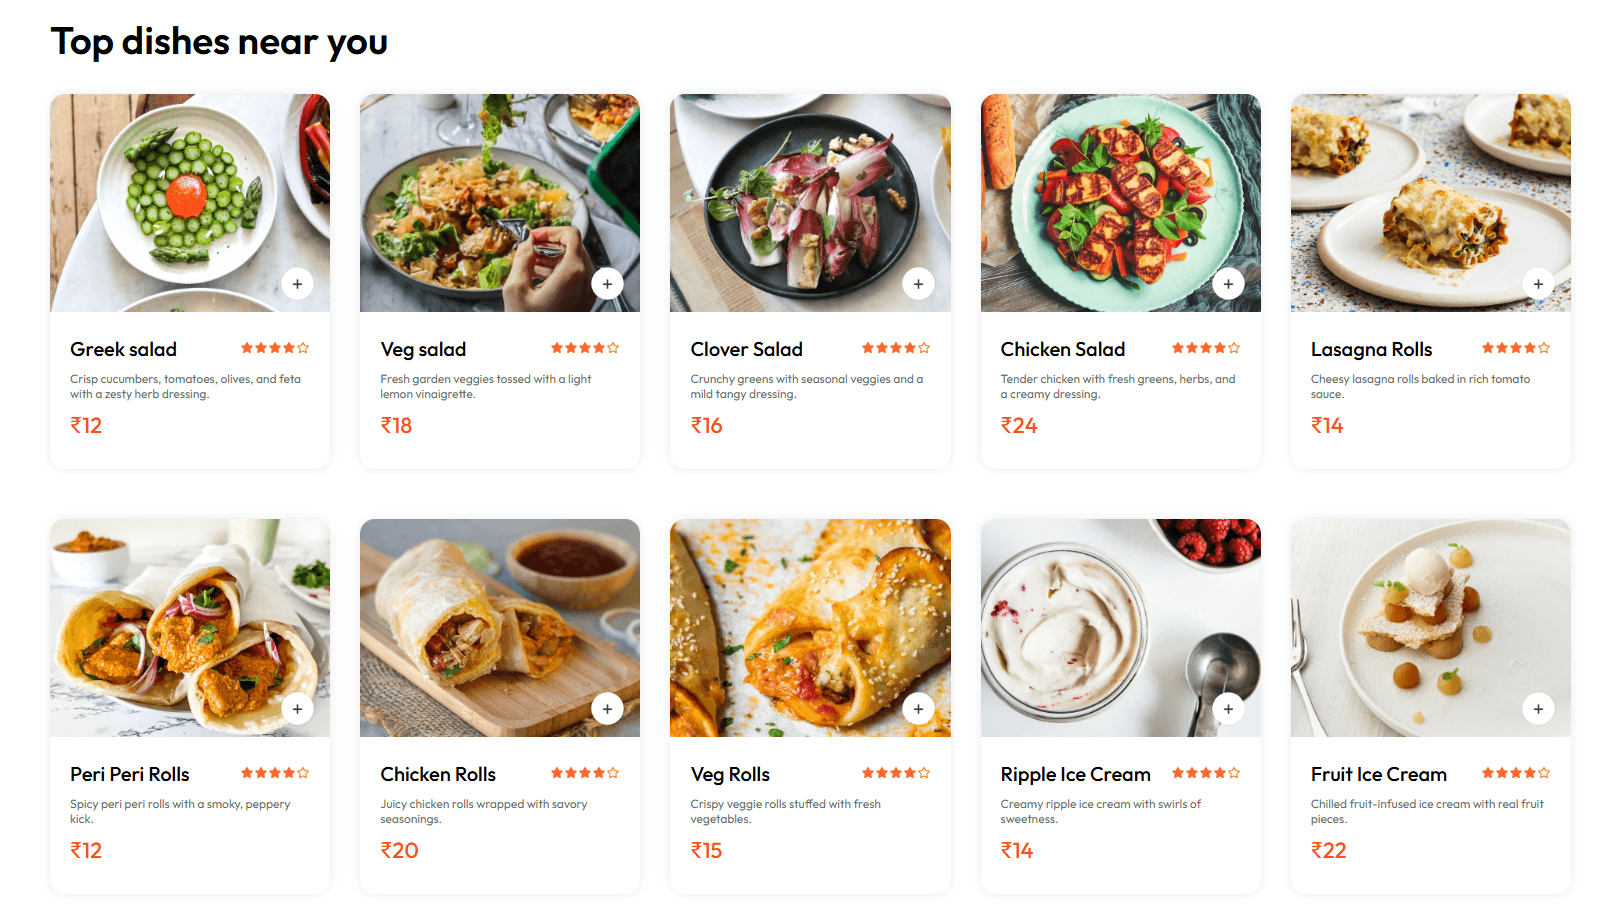1608x915 pixels.
Task: Click the Veg salad thumbnail image
Action: (500, 202)
